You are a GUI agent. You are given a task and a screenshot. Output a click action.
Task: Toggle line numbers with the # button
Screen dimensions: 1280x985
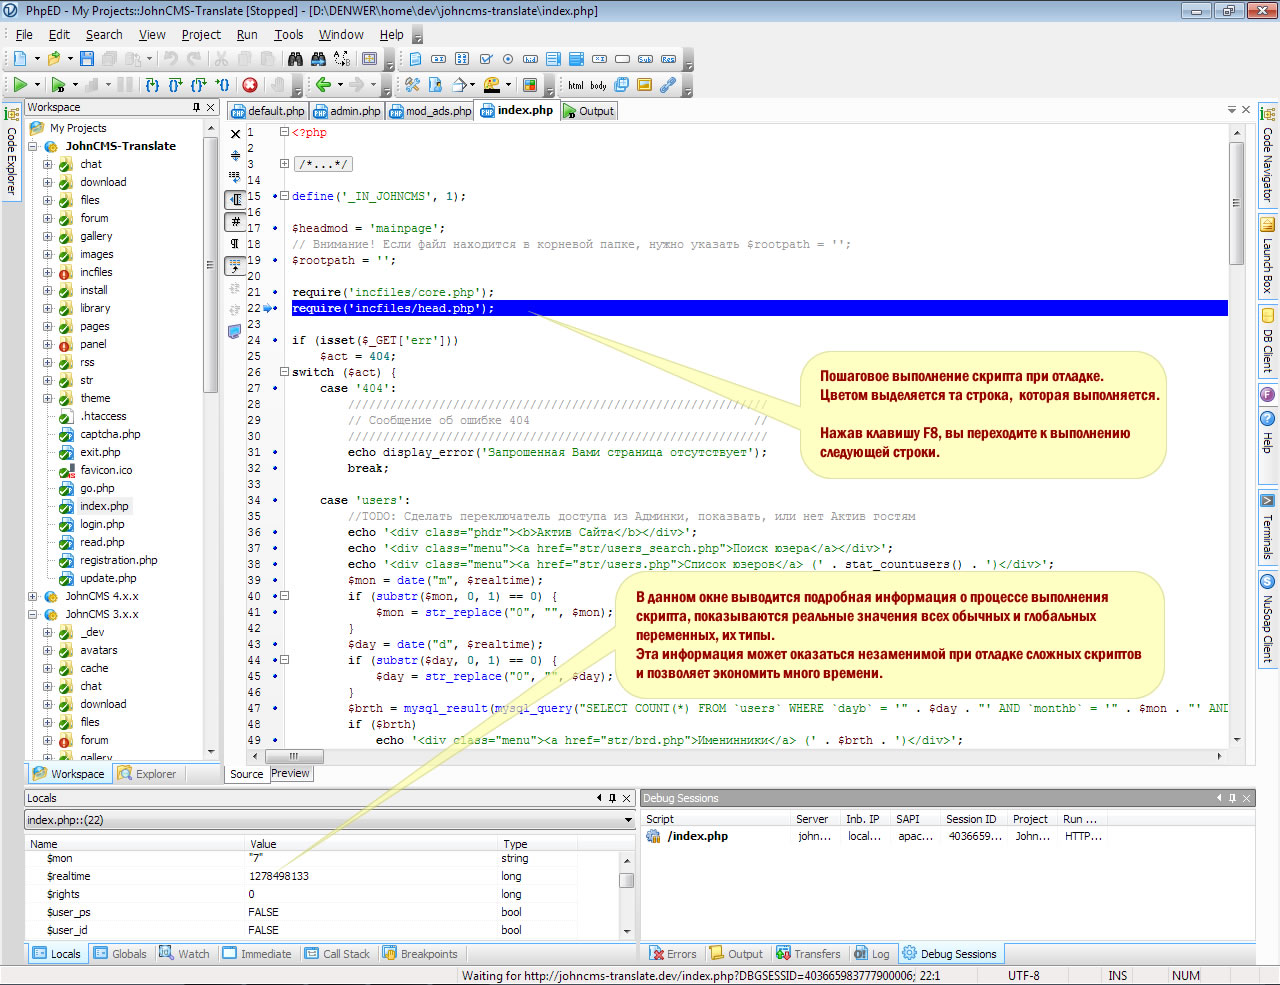pyautogui.click(x=235, y=221)
